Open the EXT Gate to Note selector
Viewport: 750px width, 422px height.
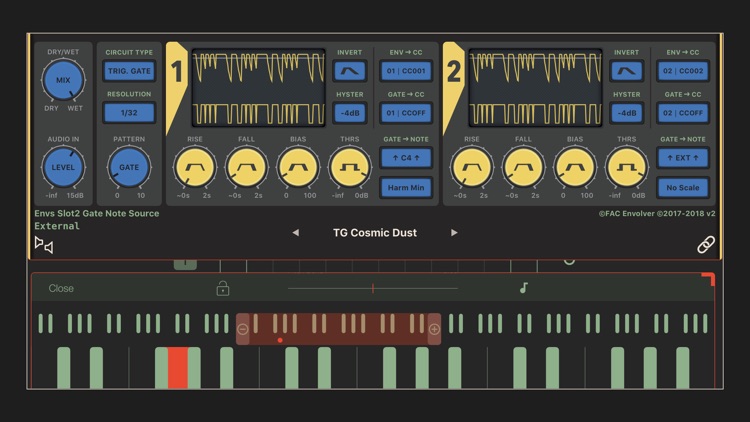[683, 158]
